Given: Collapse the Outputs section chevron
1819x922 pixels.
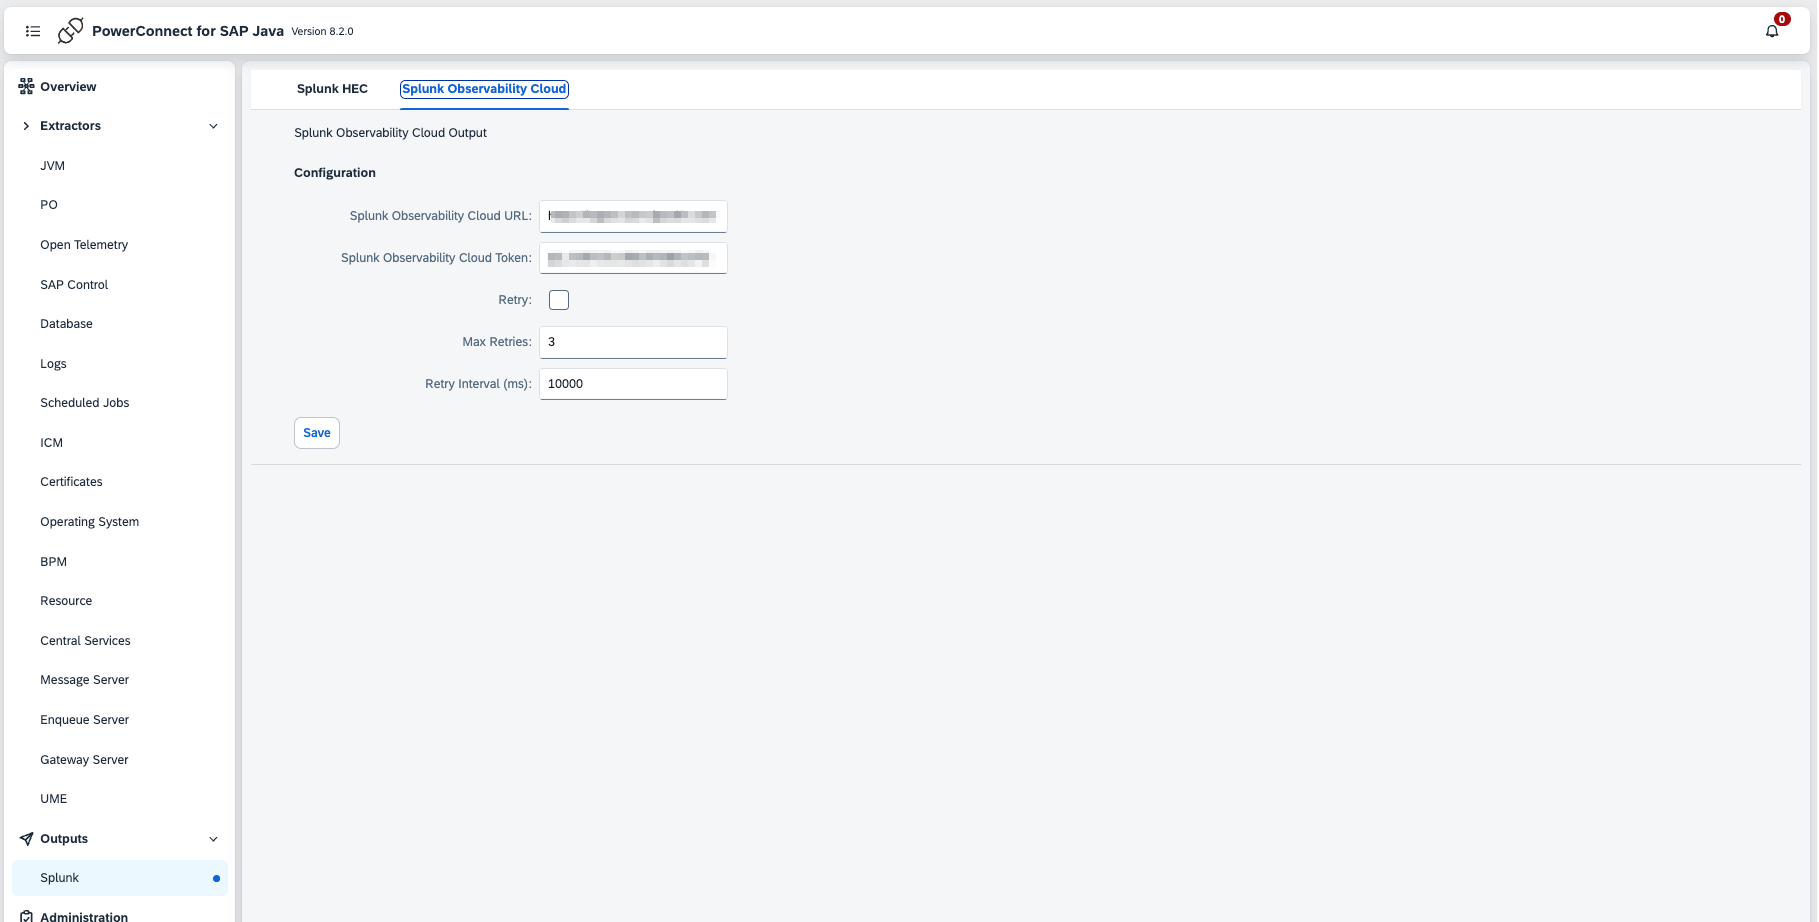Looking at the screenshot, I should point(213,839).
